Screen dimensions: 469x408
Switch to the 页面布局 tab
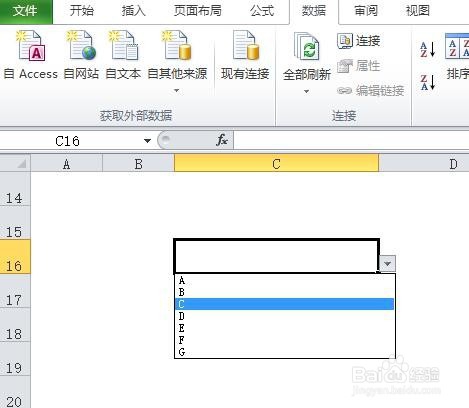coord(198,11)
